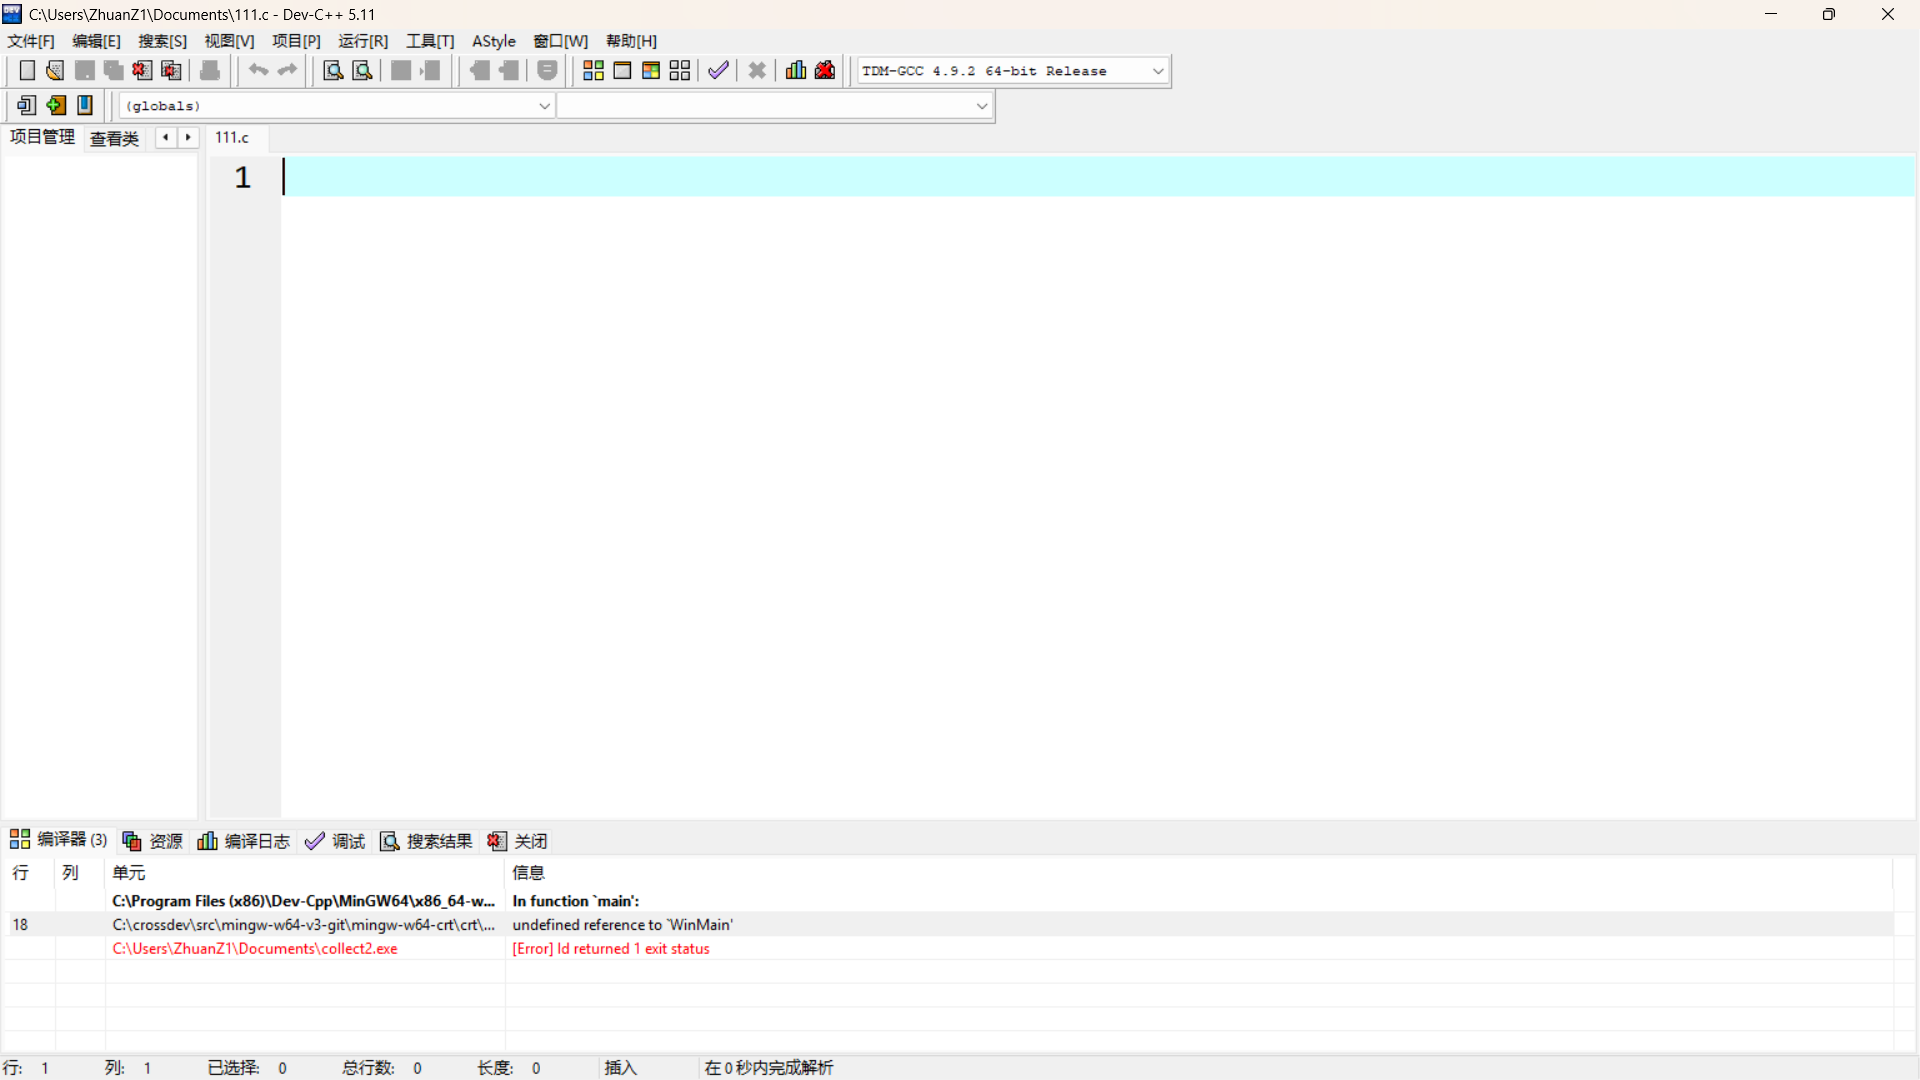Click the New file toolbar icon

click(x=27, y=71)
